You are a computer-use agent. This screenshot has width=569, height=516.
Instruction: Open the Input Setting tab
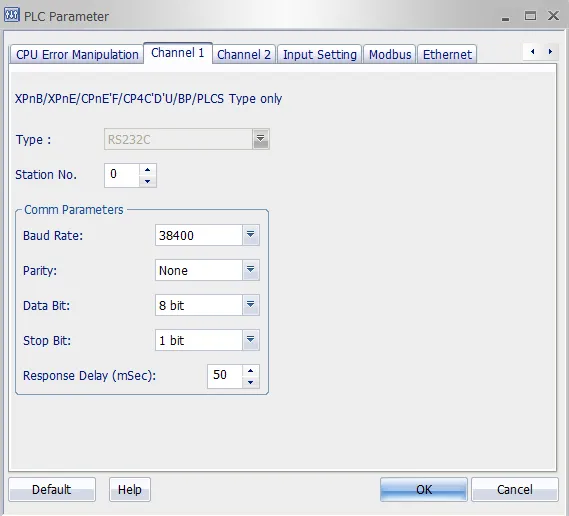coord(320,54)
